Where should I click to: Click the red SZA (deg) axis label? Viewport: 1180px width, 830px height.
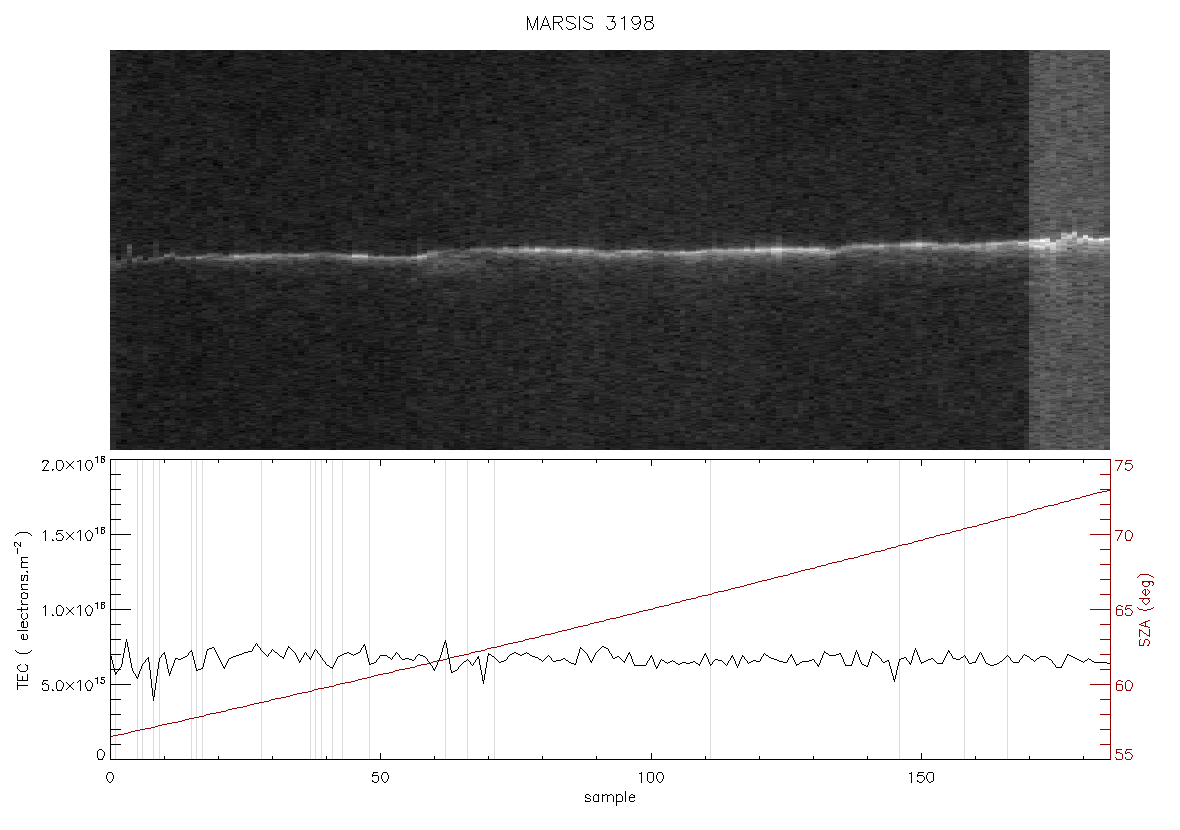click(1145, 610)
